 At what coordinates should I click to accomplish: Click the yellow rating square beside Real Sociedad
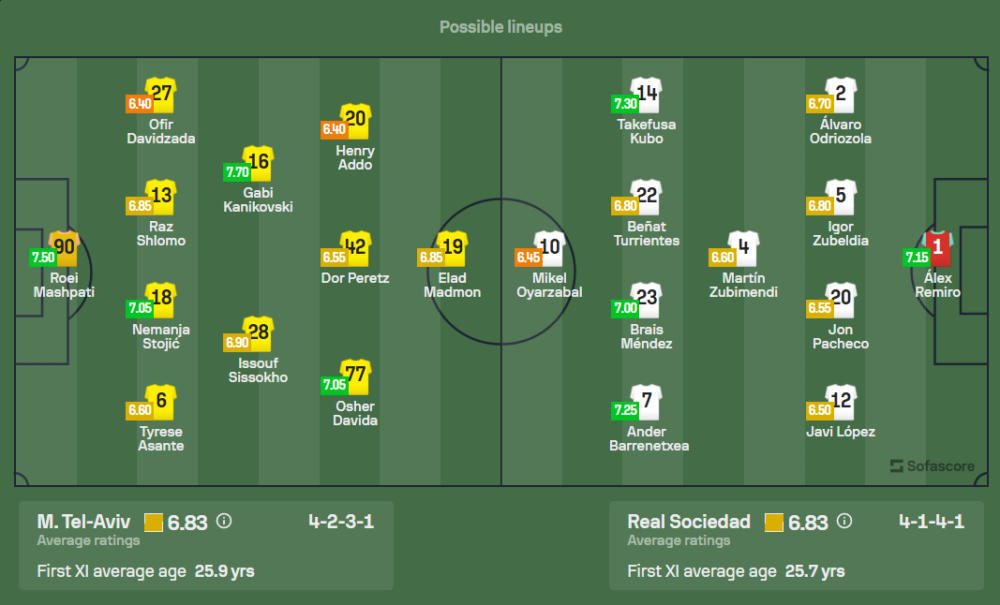(x=774, y=522)
